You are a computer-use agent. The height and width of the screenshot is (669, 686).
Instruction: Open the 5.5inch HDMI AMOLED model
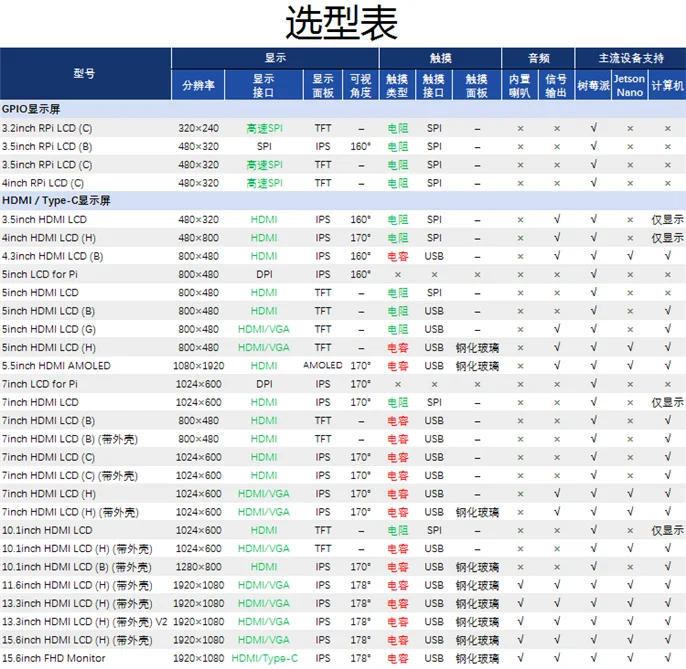(x=56, y=366)
